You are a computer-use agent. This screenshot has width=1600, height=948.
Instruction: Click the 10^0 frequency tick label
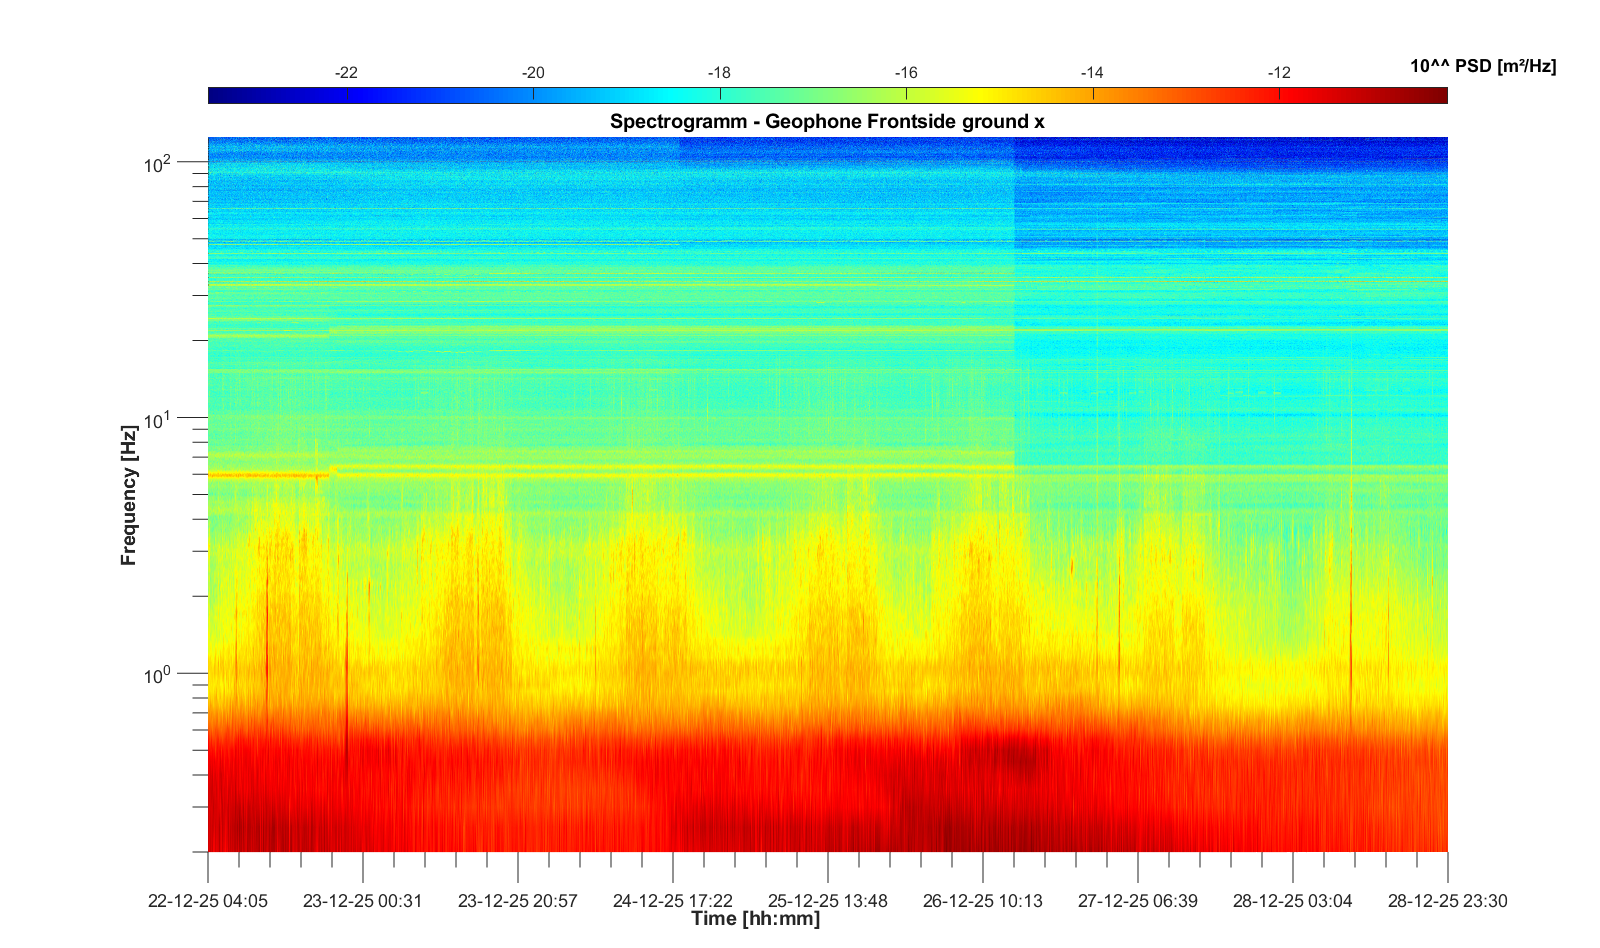[x=158, y=675]
